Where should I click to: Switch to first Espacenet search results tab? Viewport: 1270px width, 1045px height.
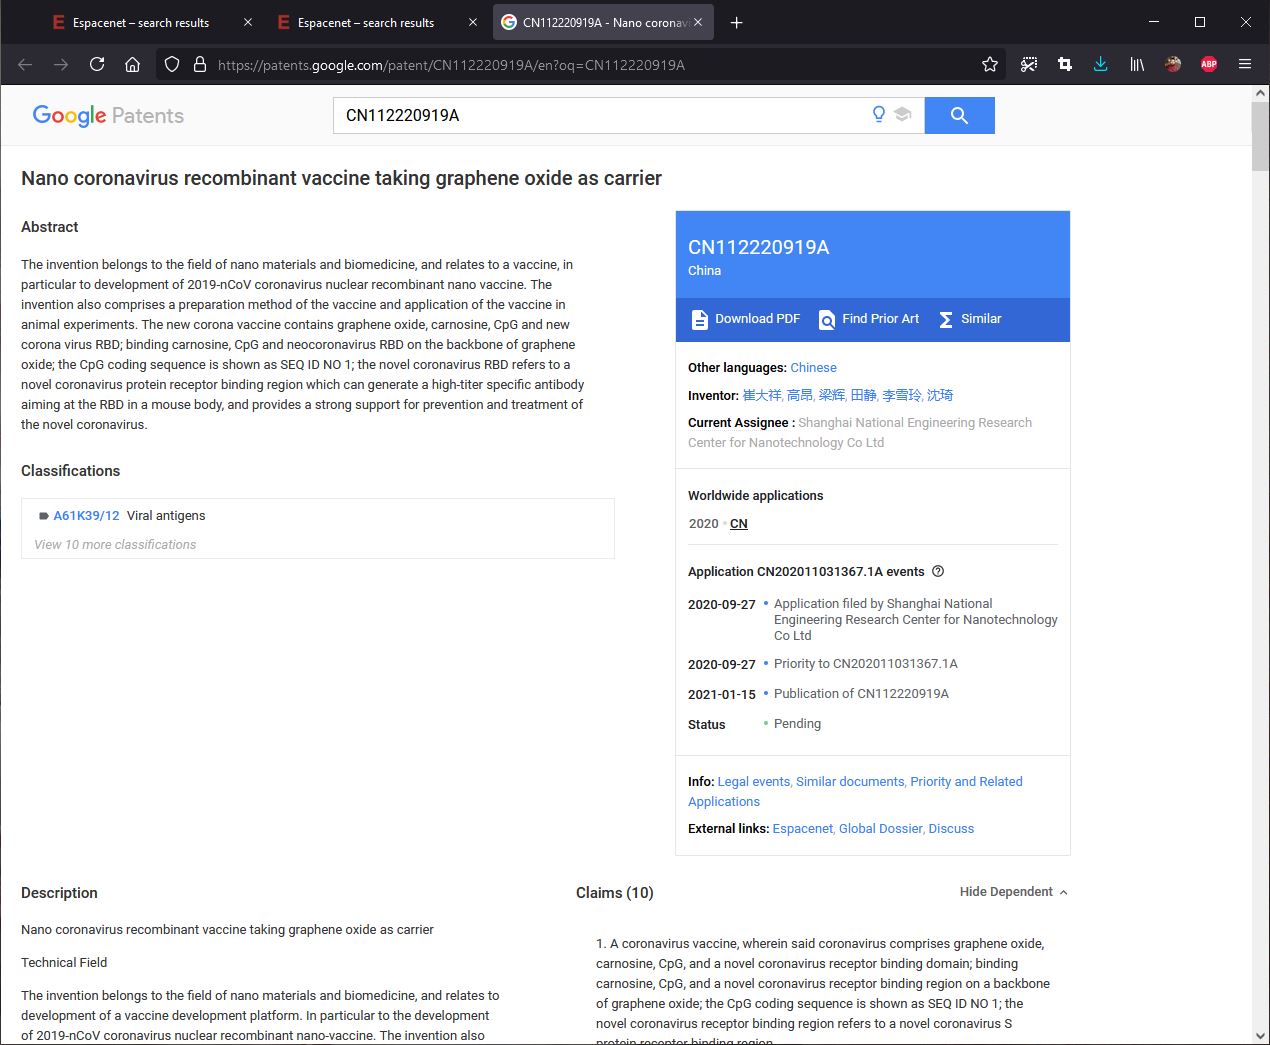[140, 22]
